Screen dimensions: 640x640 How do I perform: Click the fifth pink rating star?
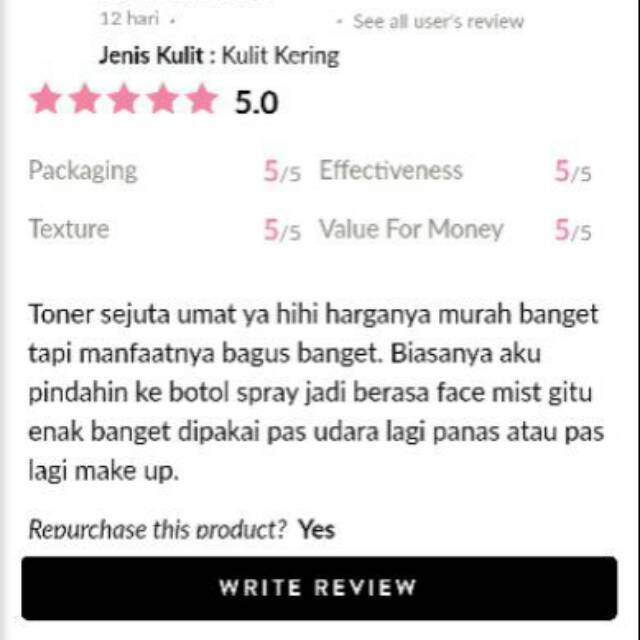coord(202,98)
